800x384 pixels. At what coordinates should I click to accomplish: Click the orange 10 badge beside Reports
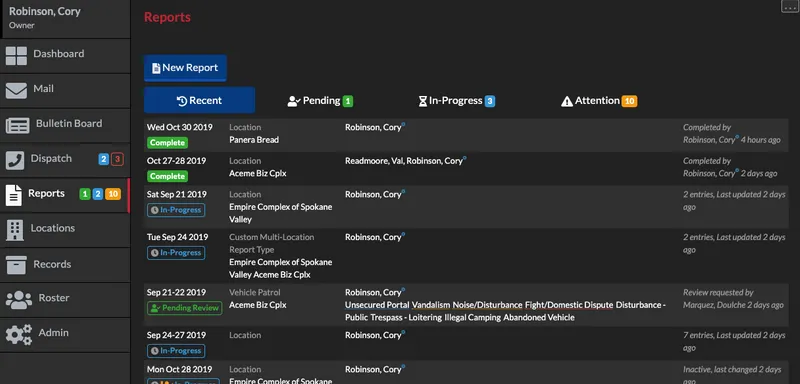pyautogui.click(x=113, y=194)
